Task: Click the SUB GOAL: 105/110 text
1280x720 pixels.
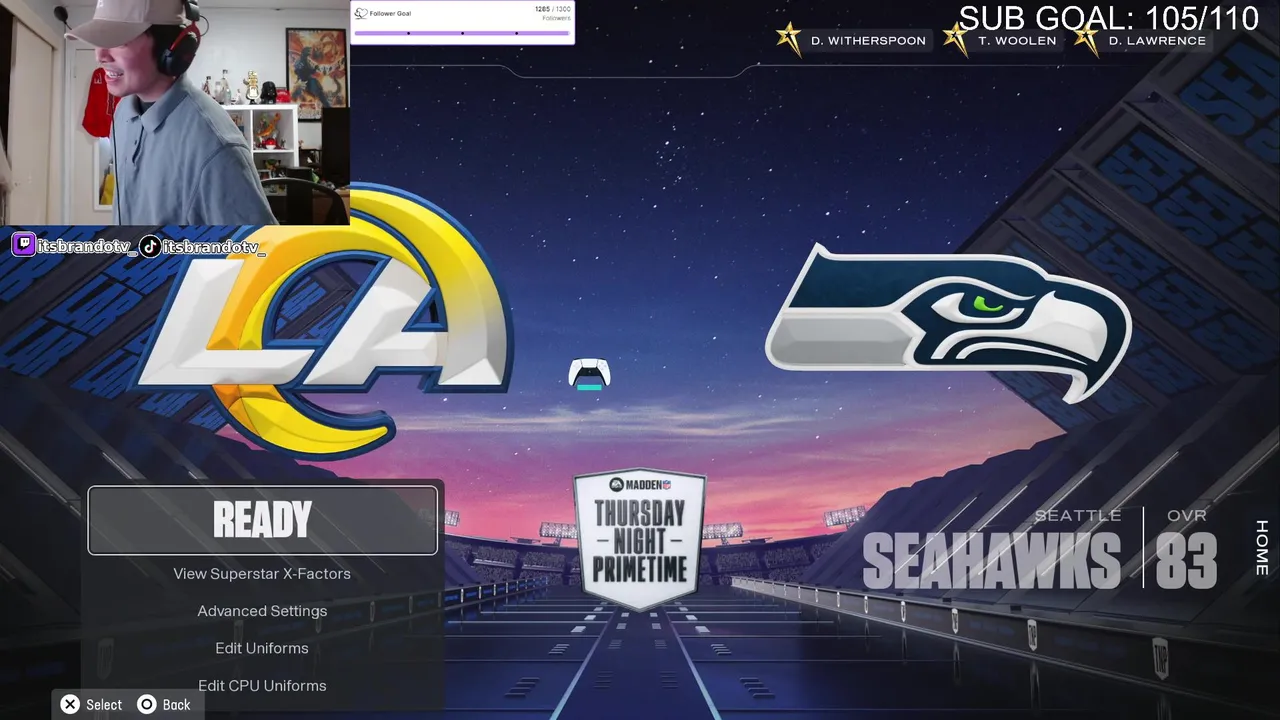Action: (1109, 17)
